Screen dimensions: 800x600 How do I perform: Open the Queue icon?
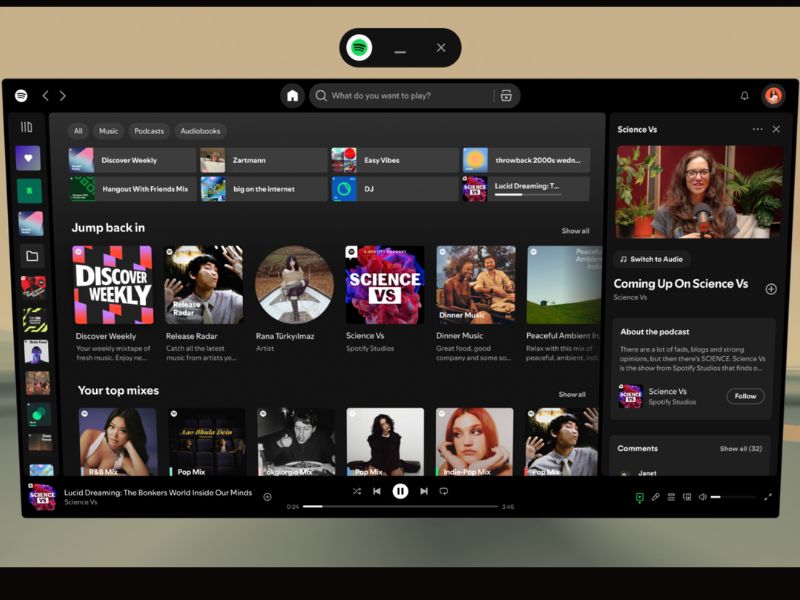tap(671, 497)
